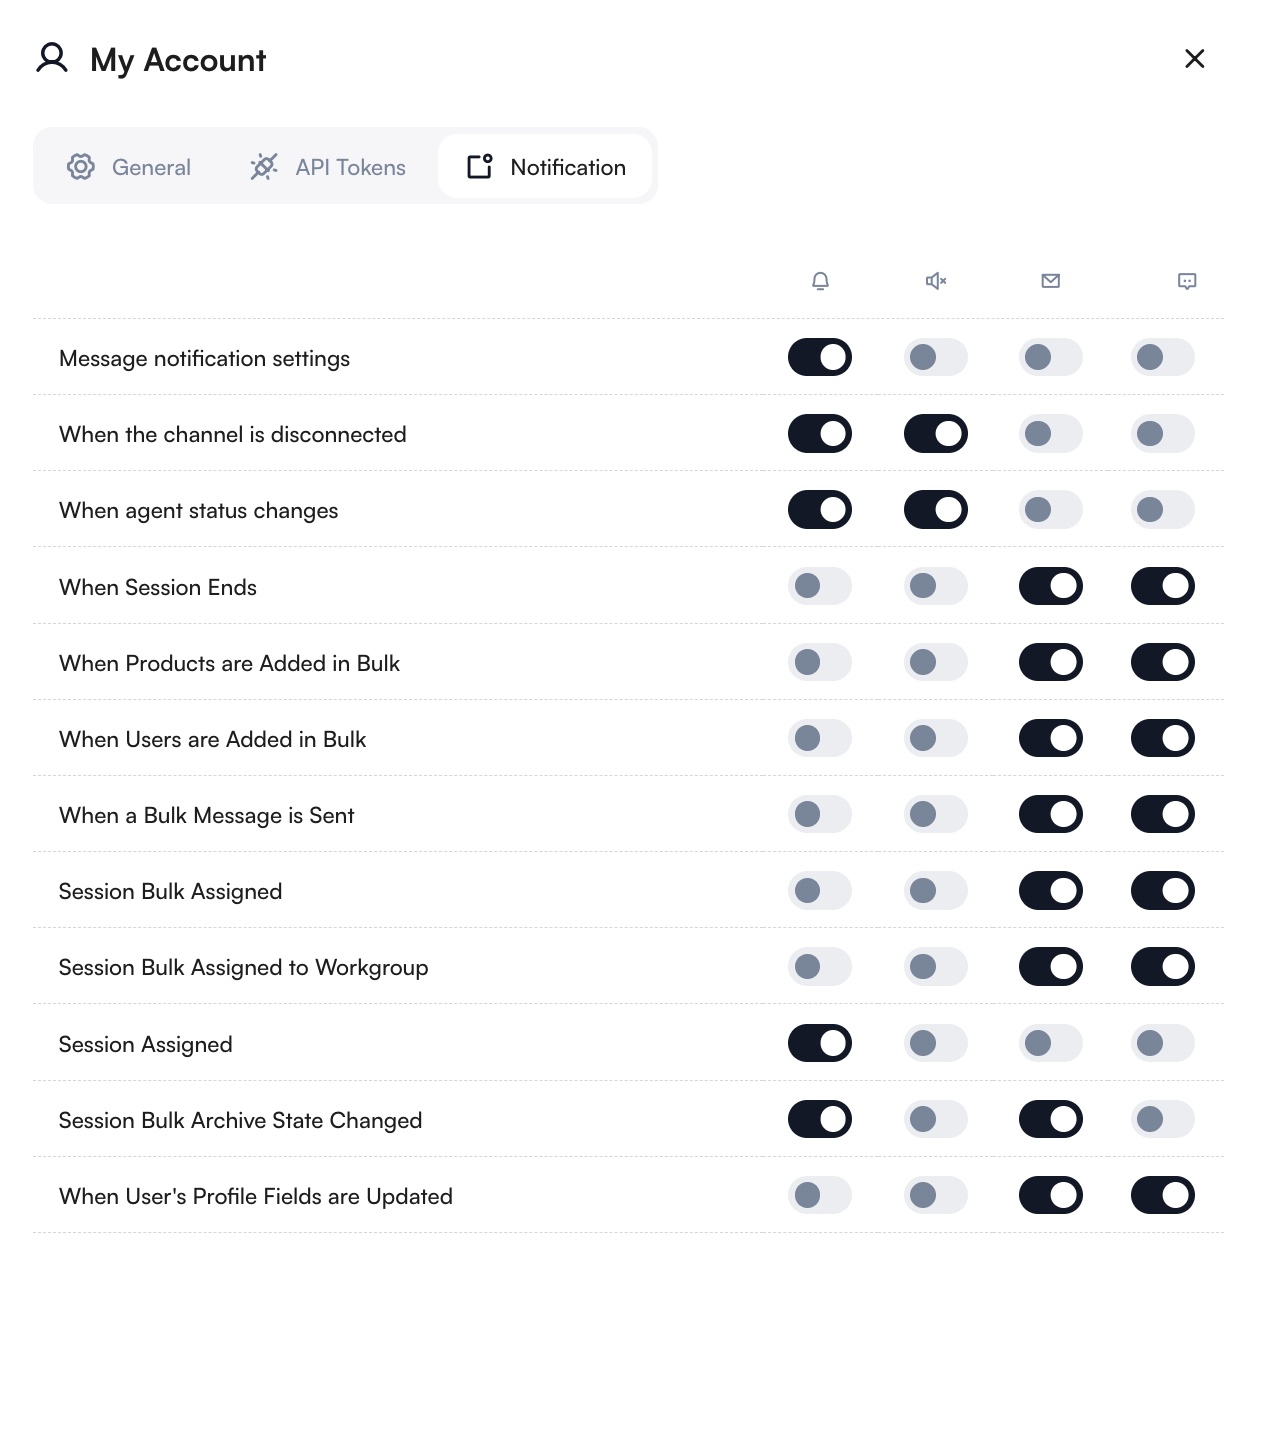Switch to the General tab
Screen dimensions: 1262x1438
[x=129, y=167]
